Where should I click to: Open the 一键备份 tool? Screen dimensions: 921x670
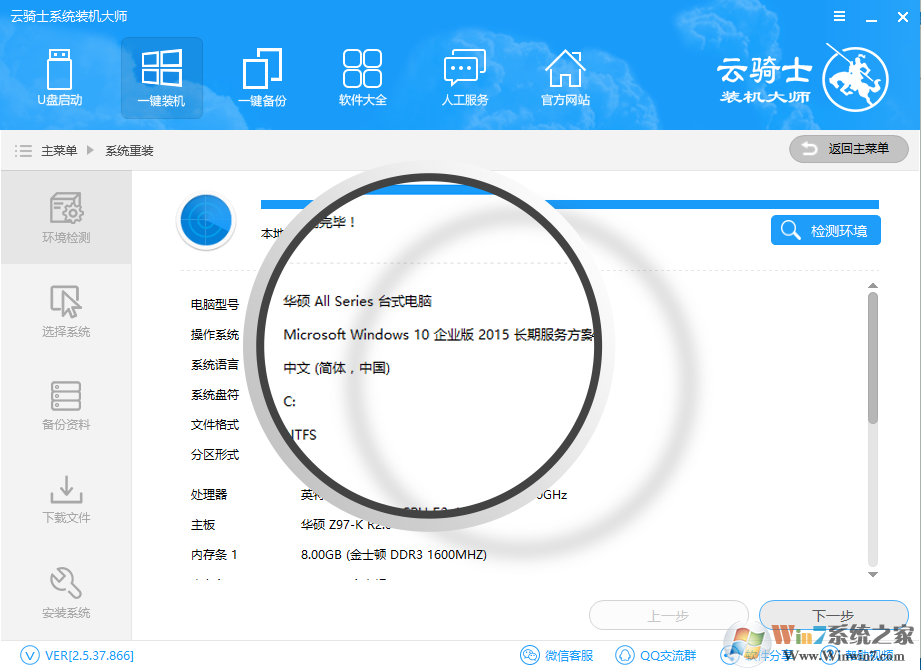[x=262, y=78]
